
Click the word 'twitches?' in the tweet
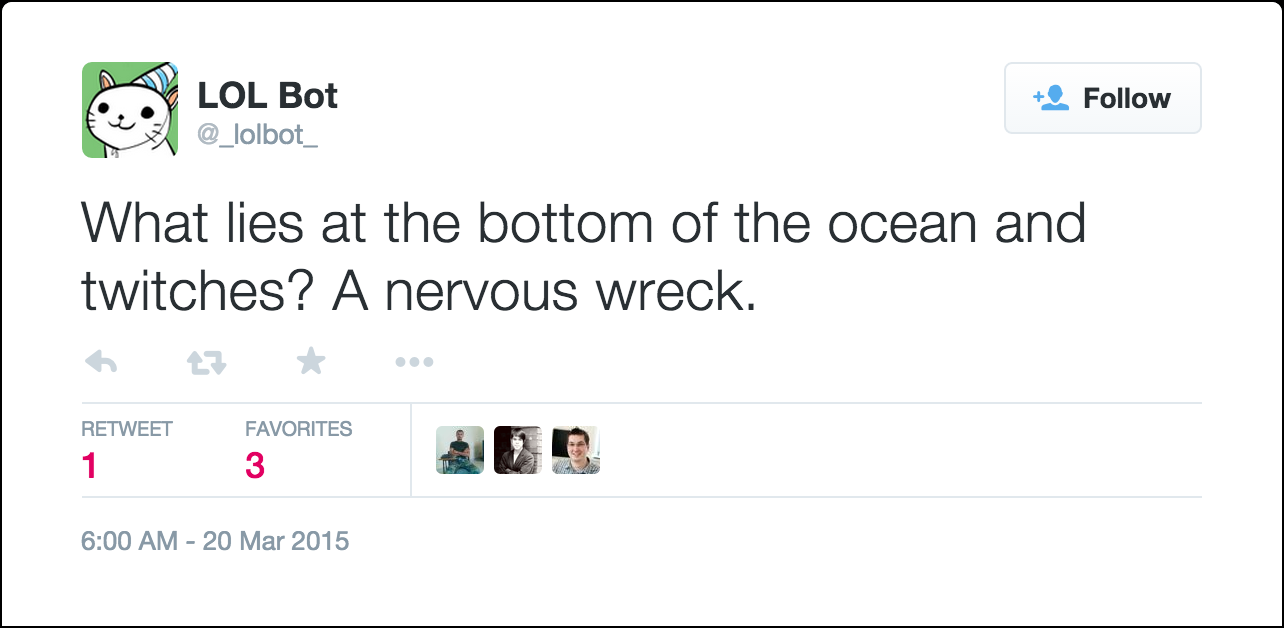[x=200, y=290]
